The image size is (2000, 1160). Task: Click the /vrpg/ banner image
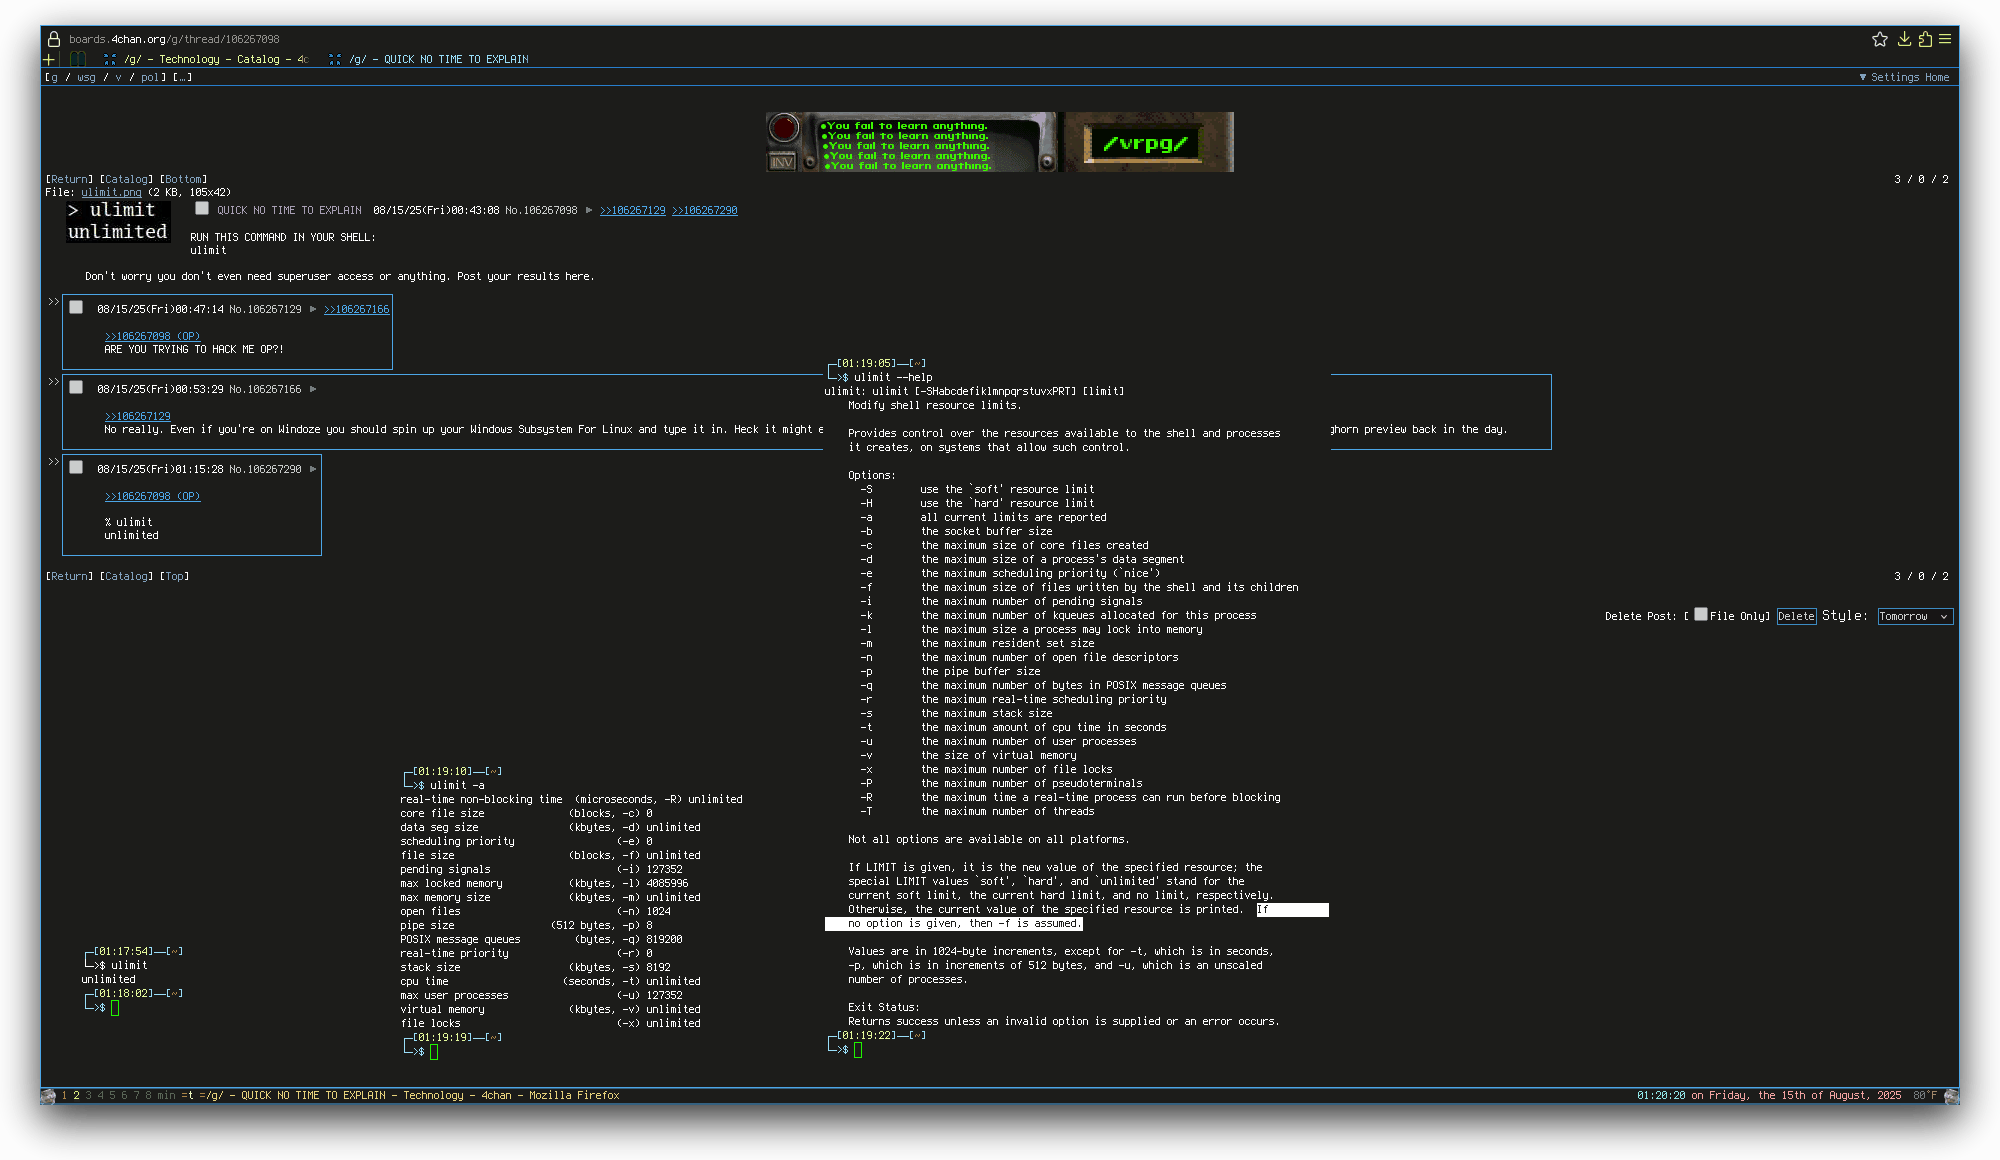[x=1148, y=142]
